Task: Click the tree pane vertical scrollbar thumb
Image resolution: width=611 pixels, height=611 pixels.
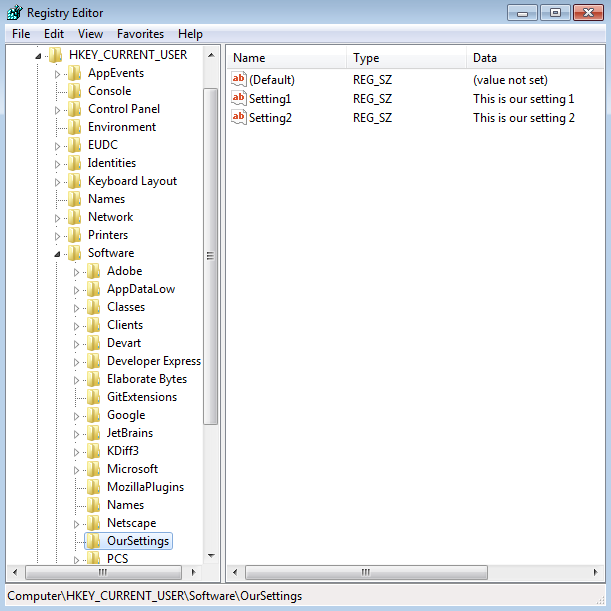Action: (211, 256)
